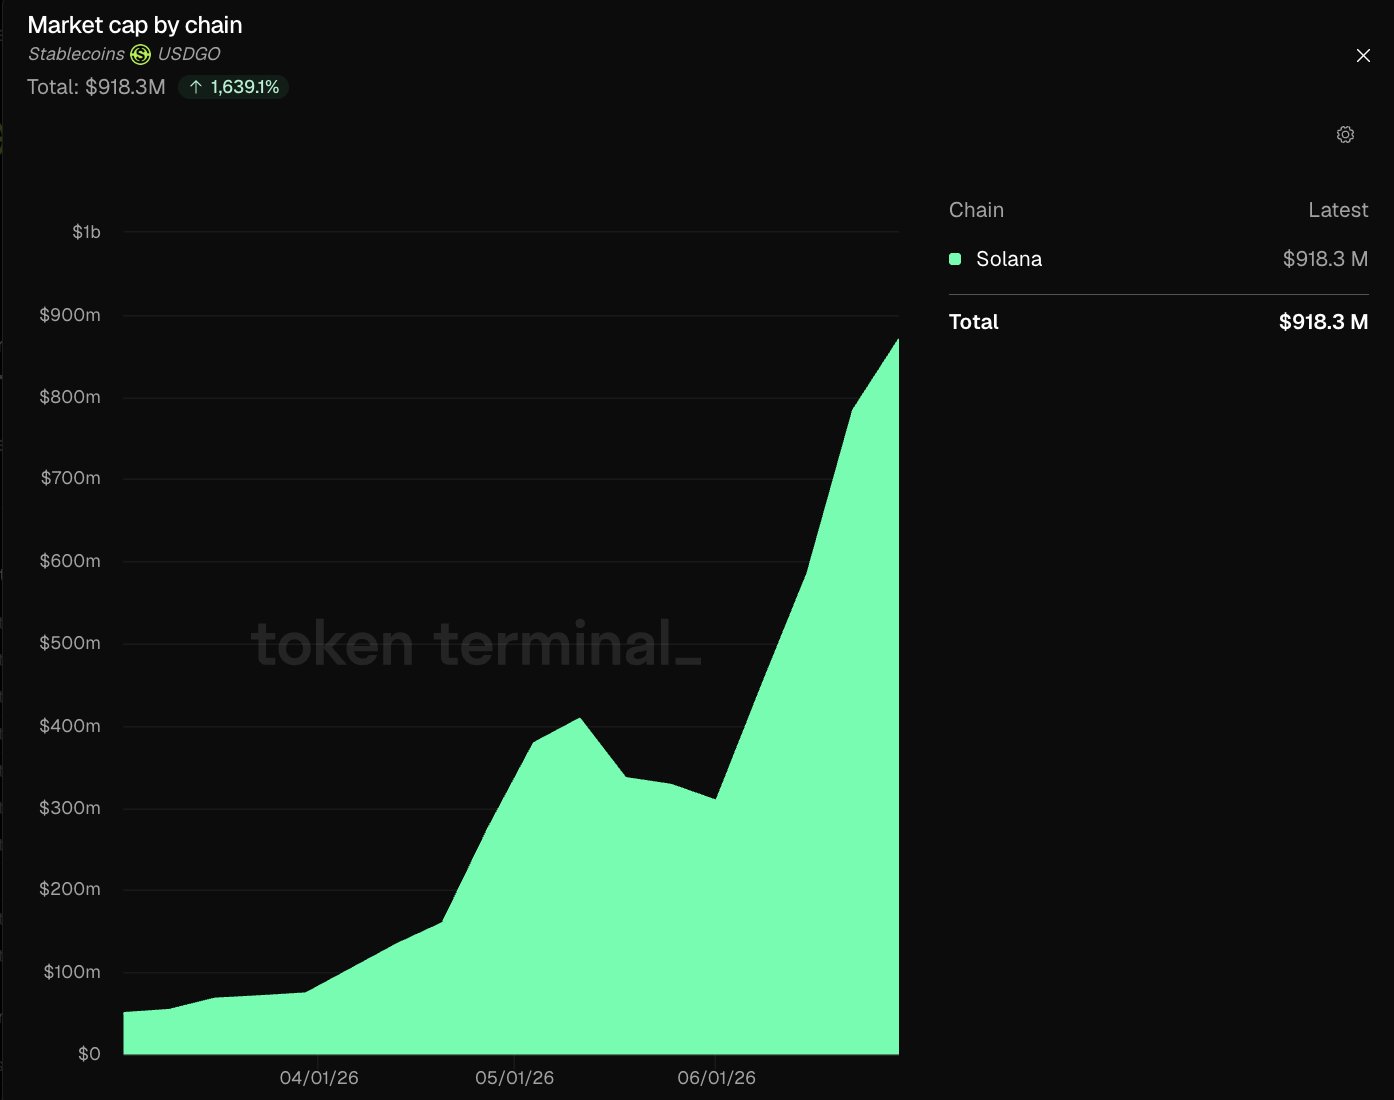Click the $300m y-axis label

[70, 808]
